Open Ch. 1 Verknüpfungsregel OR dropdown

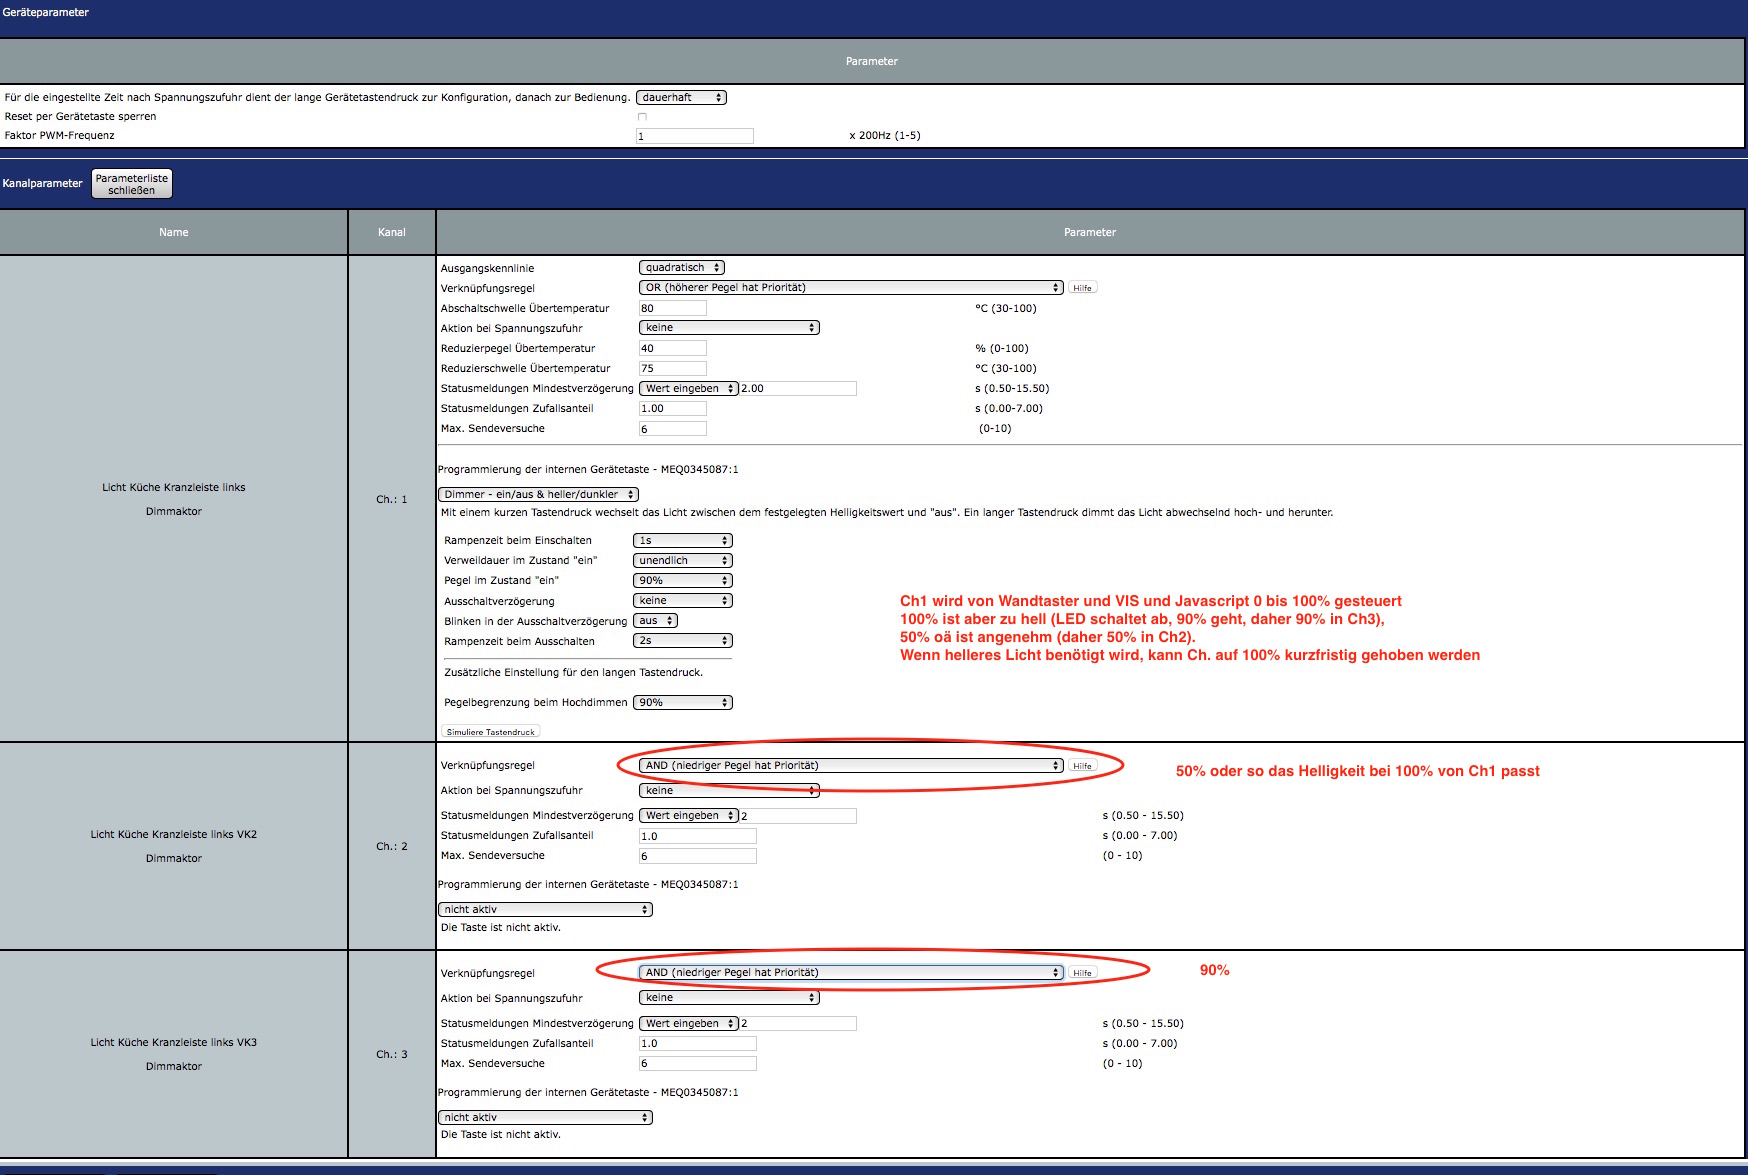click(851, 287)
